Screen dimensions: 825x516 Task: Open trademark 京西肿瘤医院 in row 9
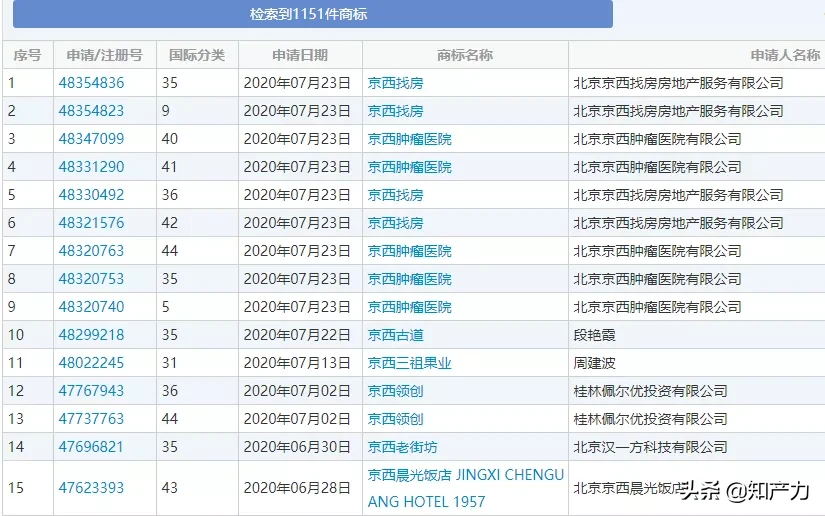pyautogui.click(x=409, y=307)
